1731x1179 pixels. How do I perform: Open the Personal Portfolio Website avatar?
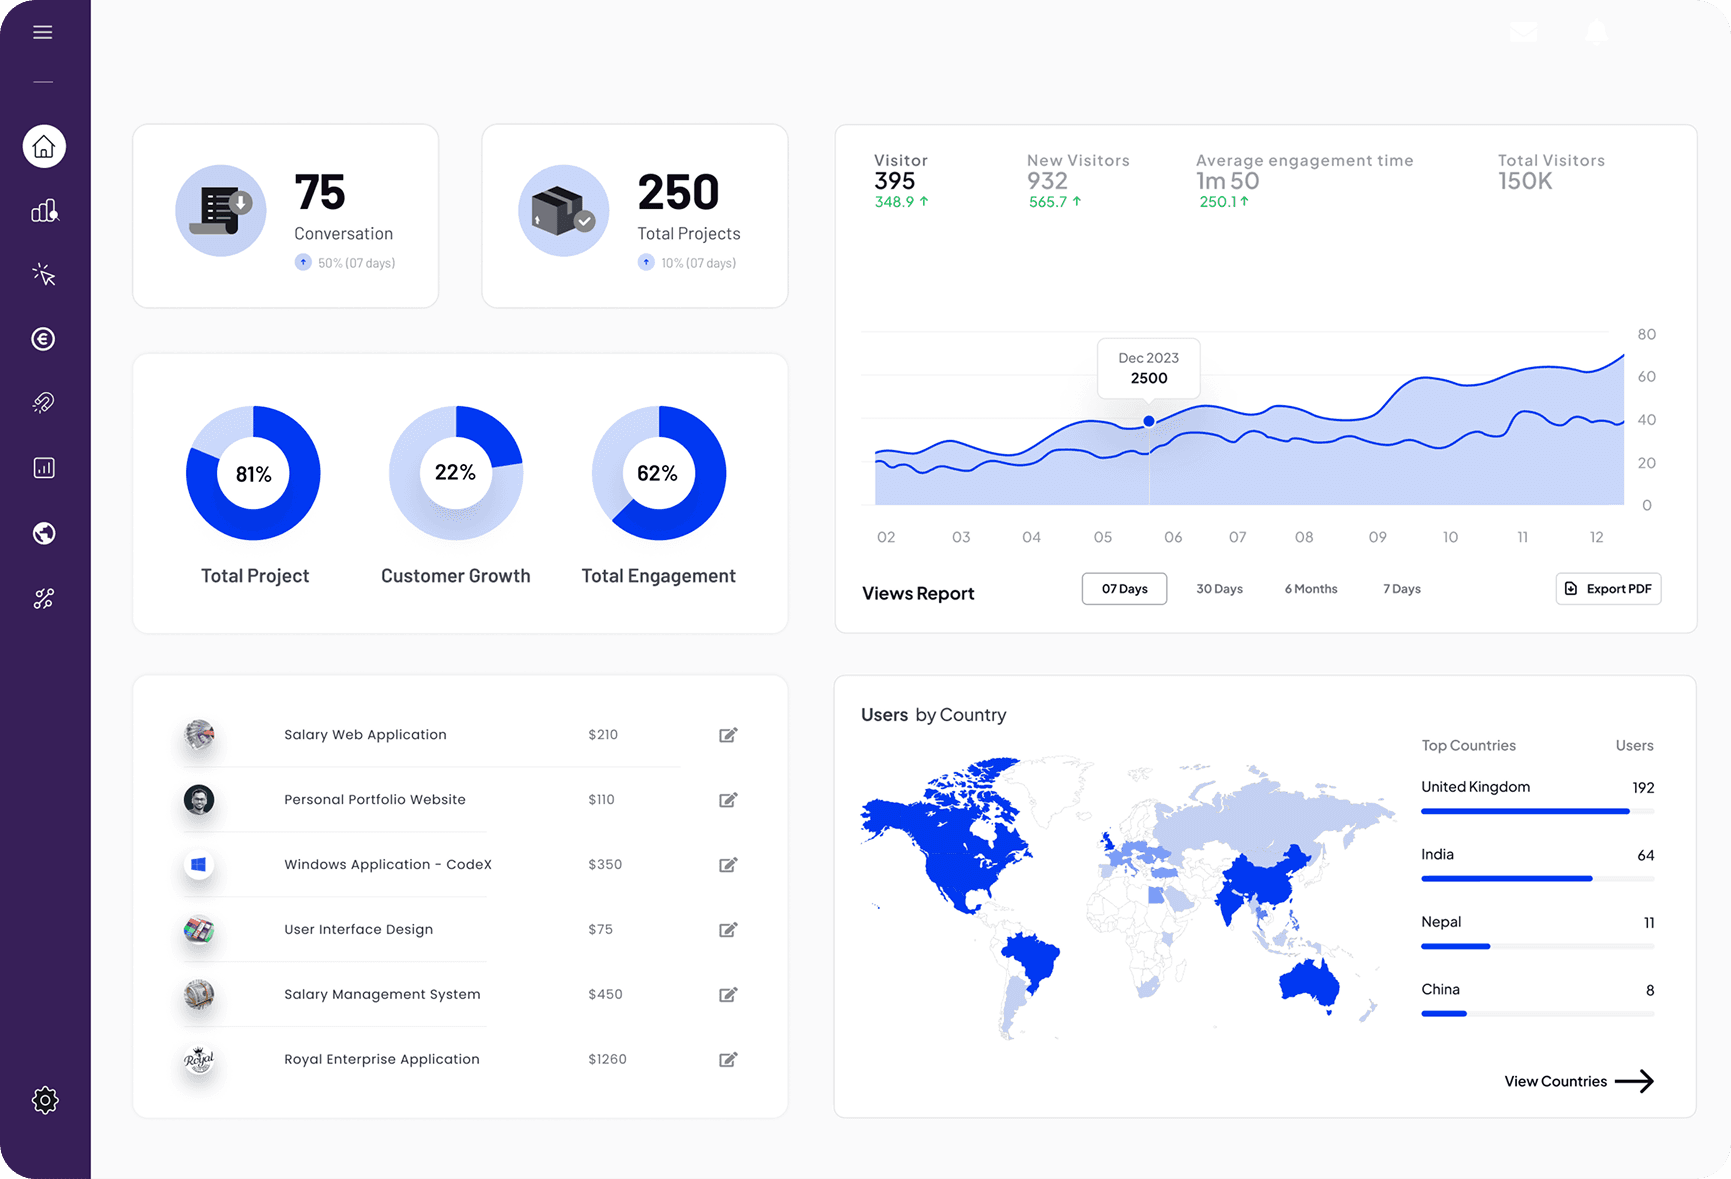tap(199, 800)
